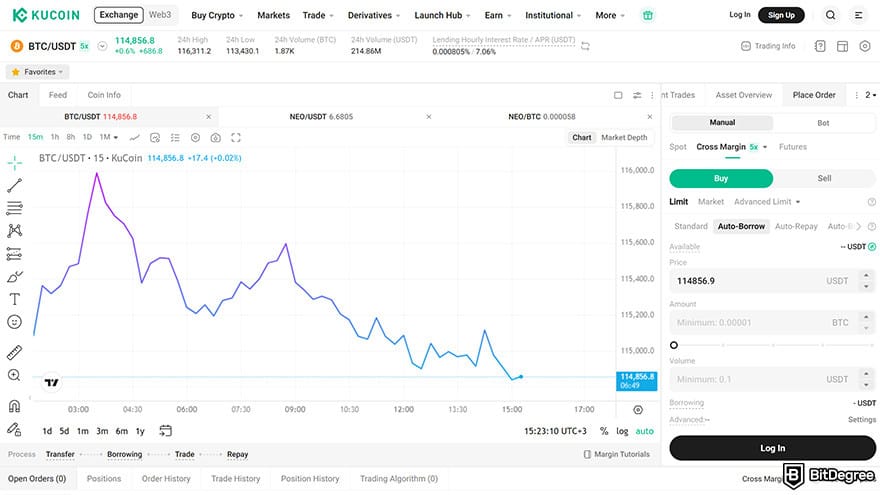Select the ruler measure tool
Viewport: 880px width, 495px height.
point(15,352)
